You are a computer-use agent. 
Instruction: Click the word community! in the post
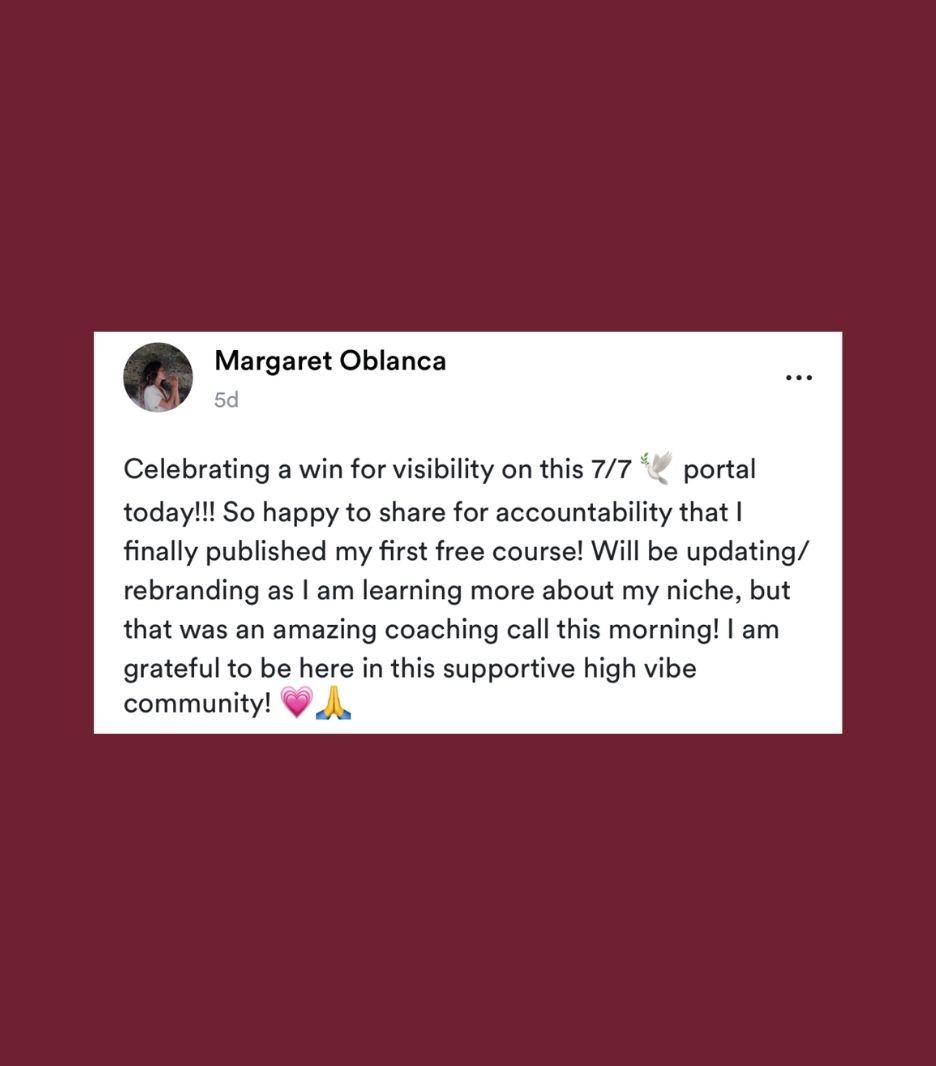198,704
